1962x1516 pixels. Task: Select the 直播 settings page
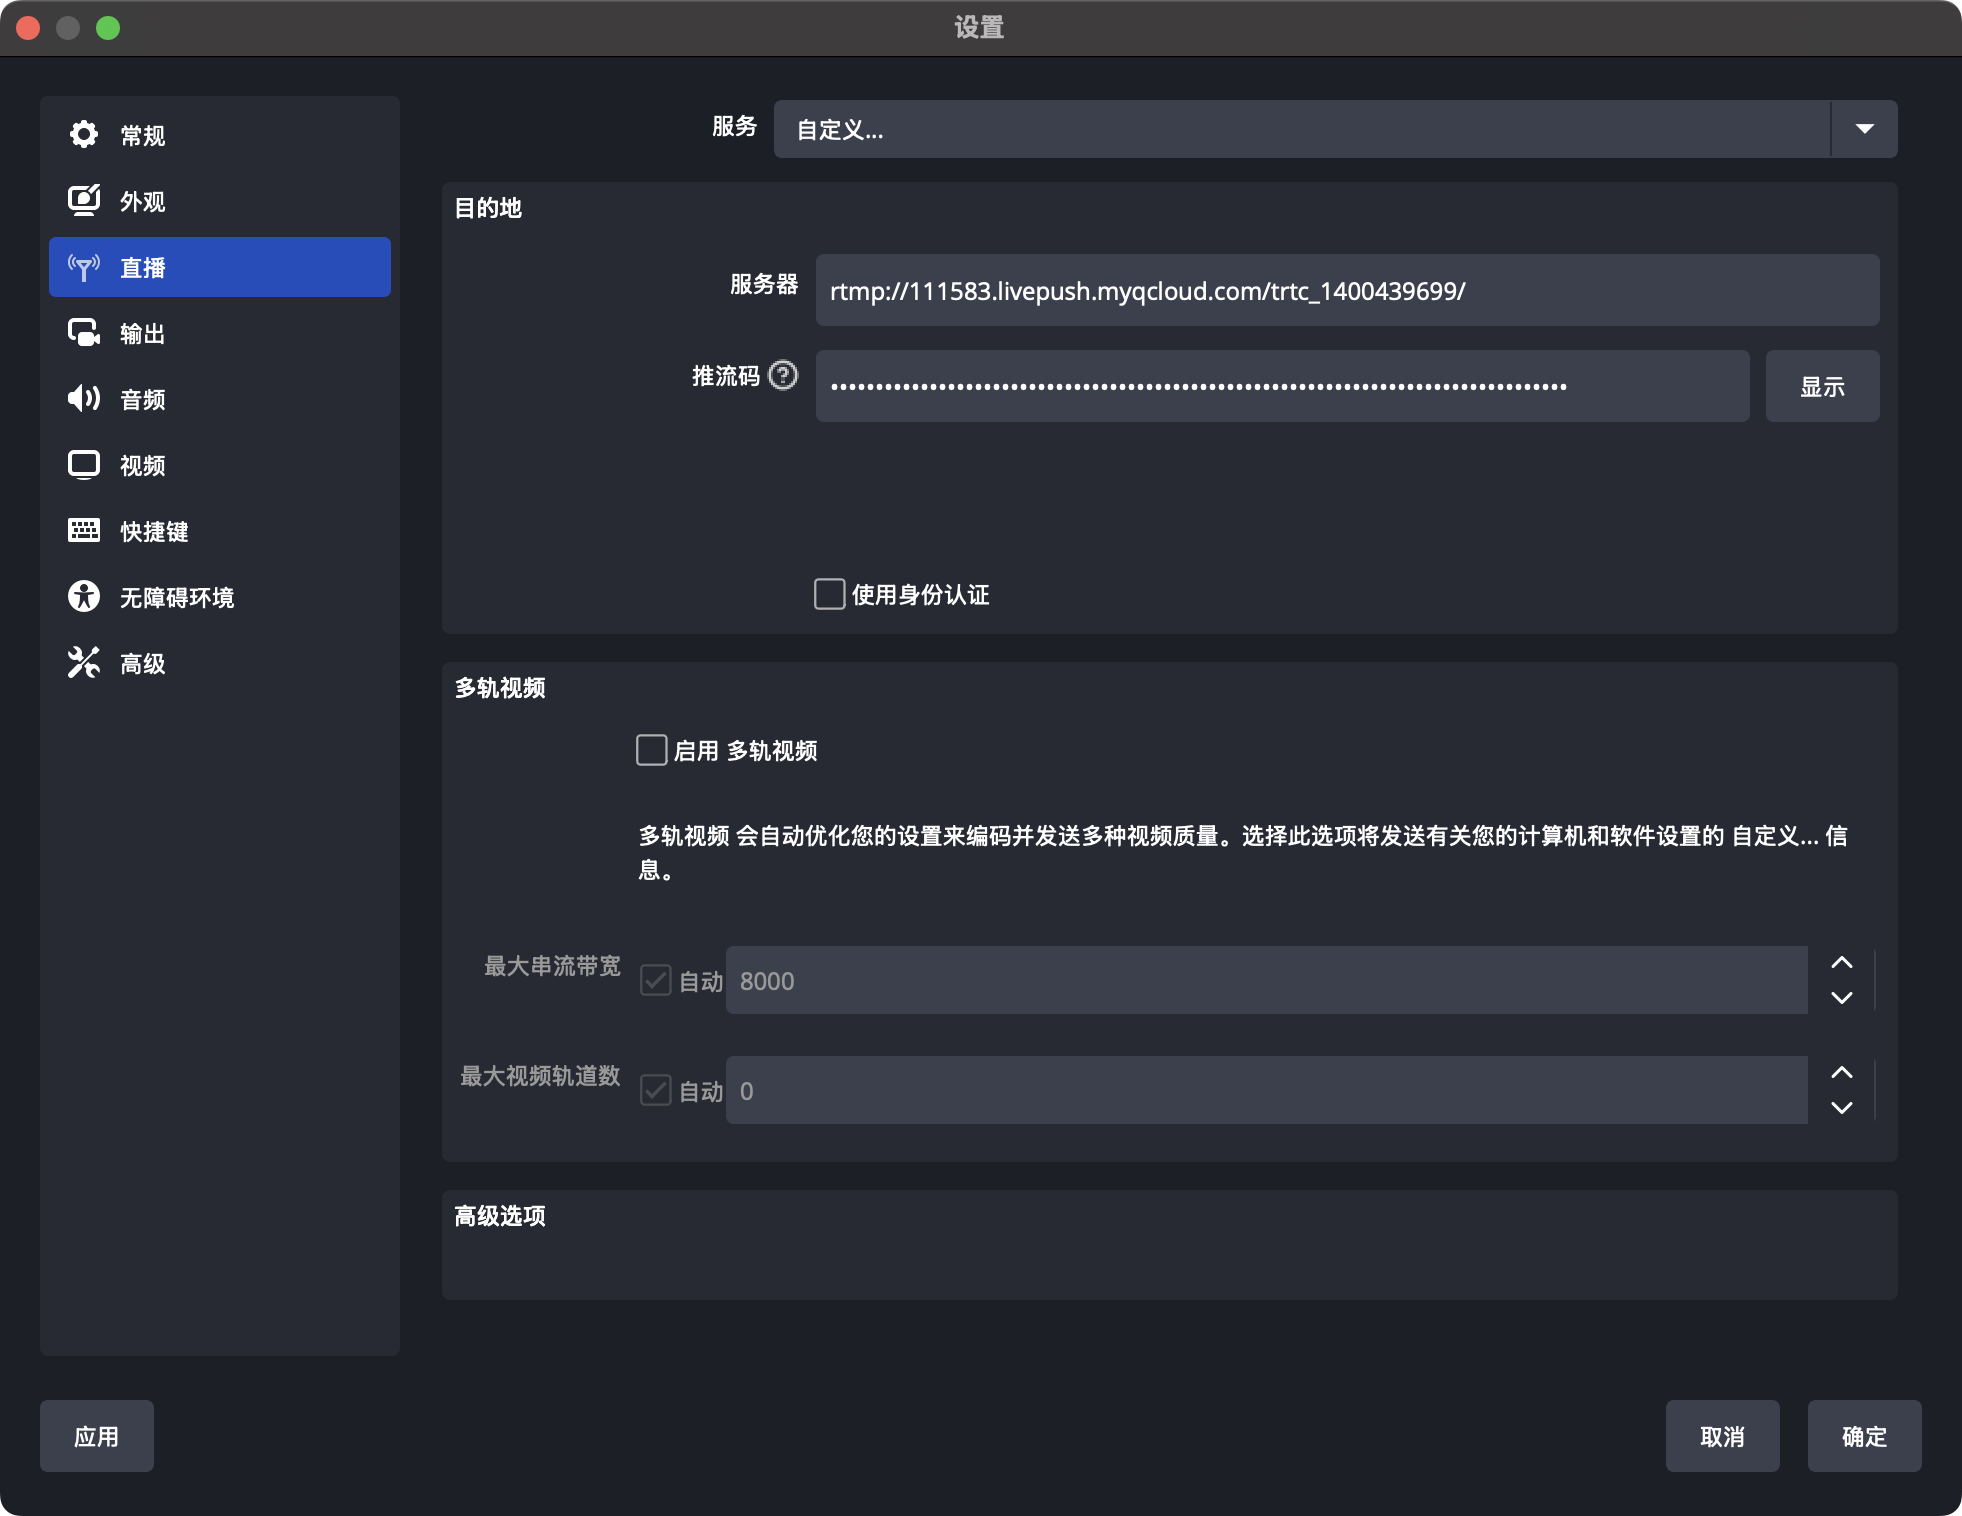220,267
